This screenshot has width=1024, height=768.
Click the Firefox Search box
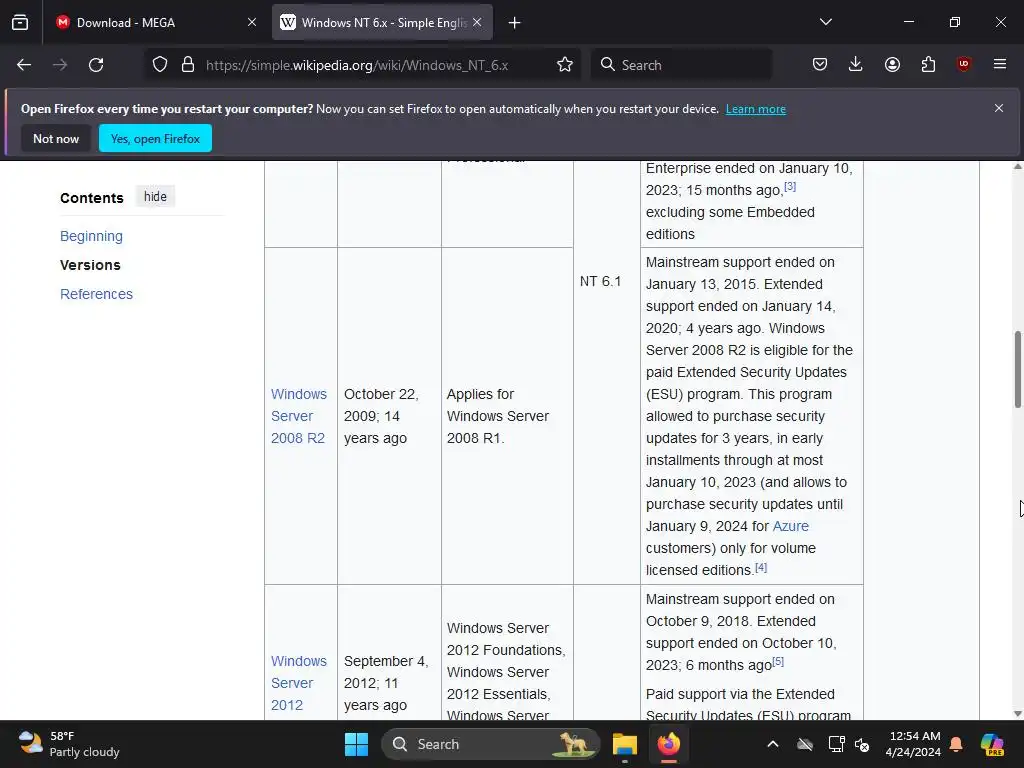(x=682, y=65)
